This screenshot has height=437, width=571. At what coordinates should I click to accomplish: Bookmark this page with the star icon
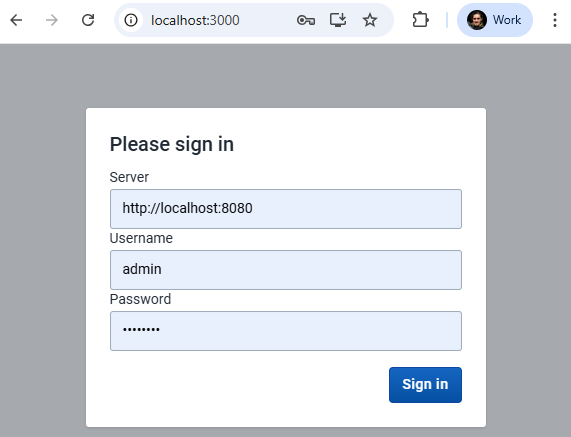[370, 20]
